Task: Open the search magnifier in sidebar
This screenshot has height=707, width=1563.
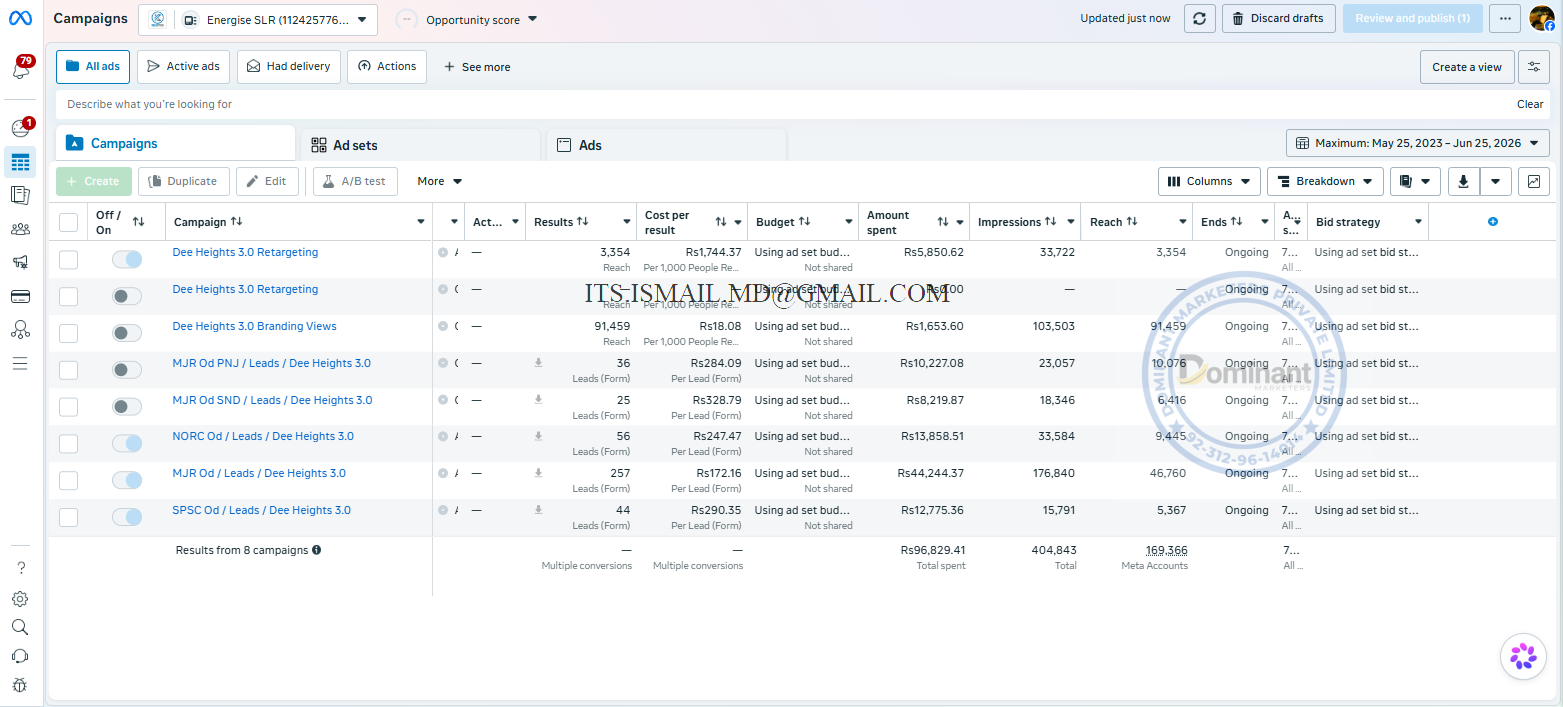Action: (x=20, y=627)
